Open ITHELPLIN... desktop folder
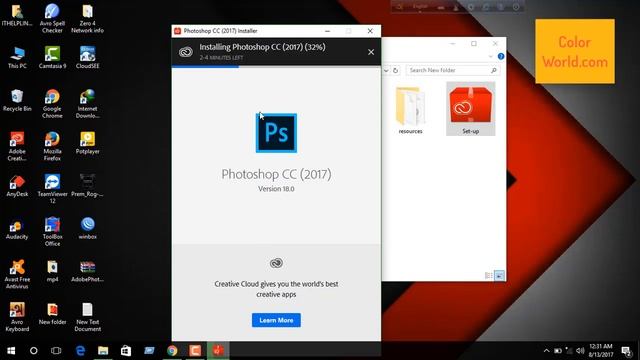 [x=17, y=15]
